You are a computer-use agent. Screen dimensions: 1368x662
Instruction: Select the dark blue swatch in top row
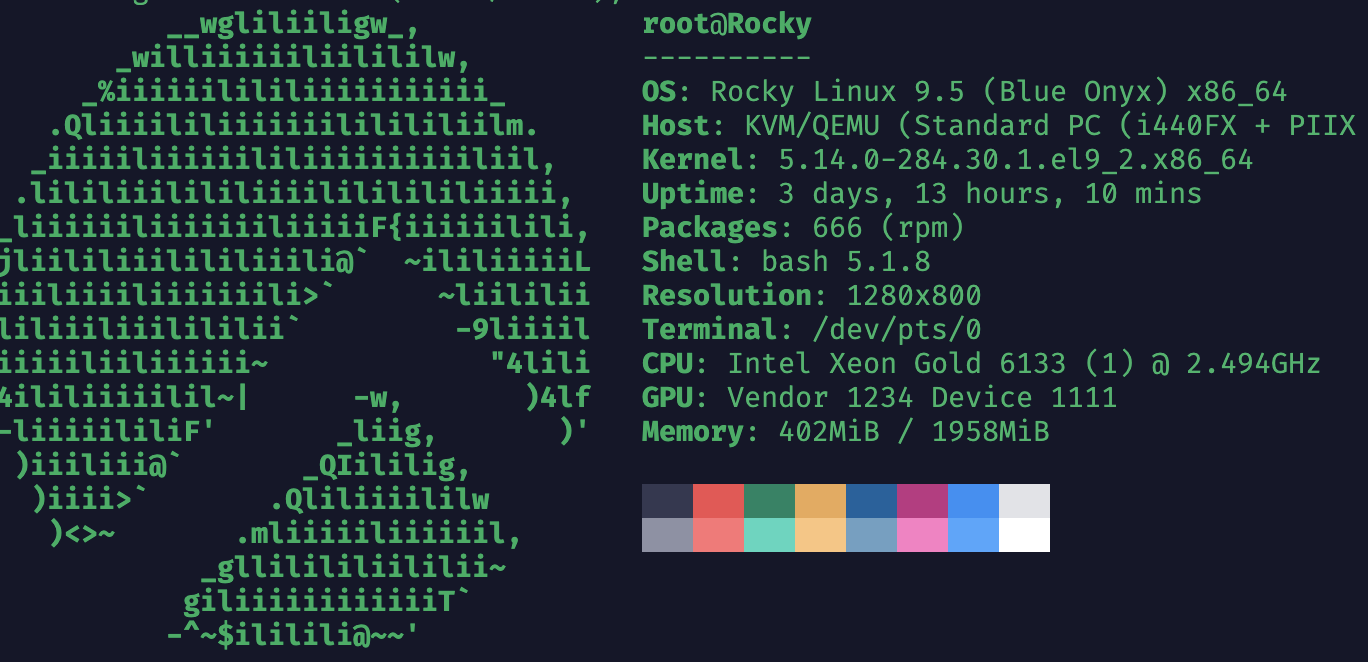(871, 501)
